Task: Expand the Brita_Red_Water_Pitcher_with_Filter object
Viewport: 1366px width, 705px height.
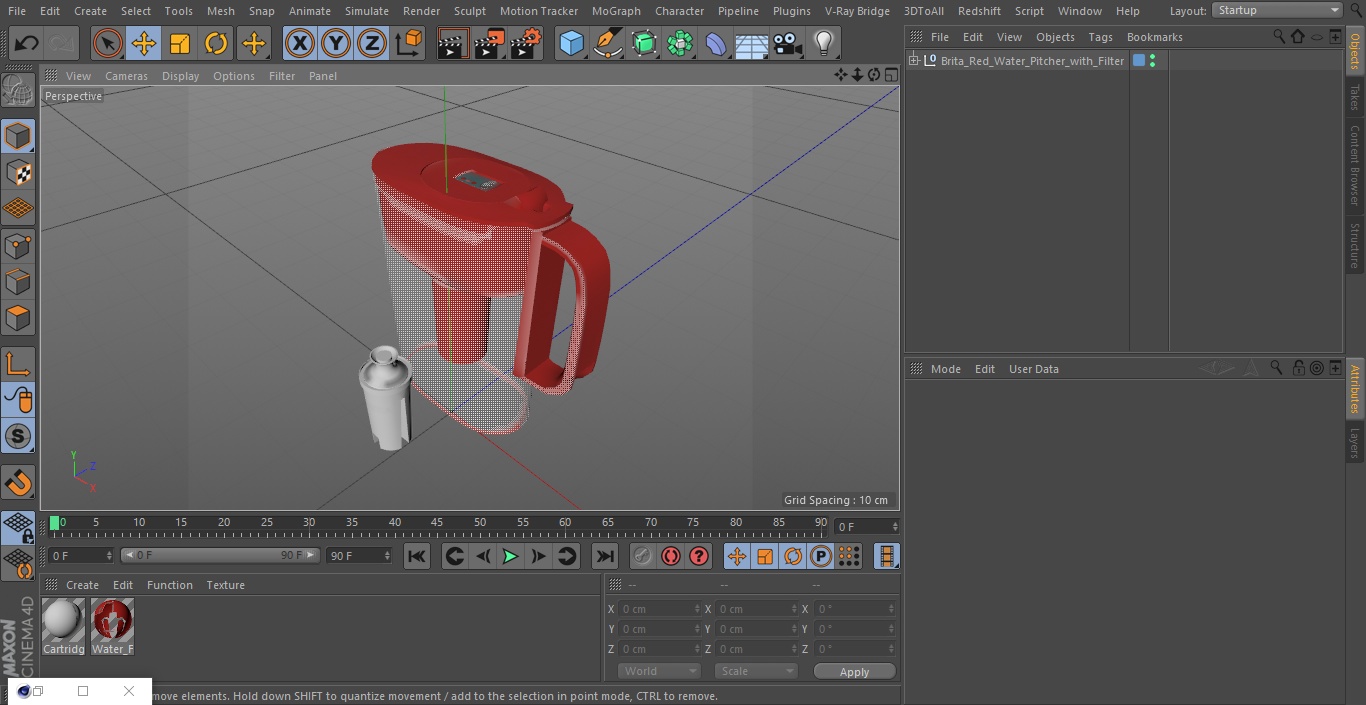Action: click(x=913, y=61)
